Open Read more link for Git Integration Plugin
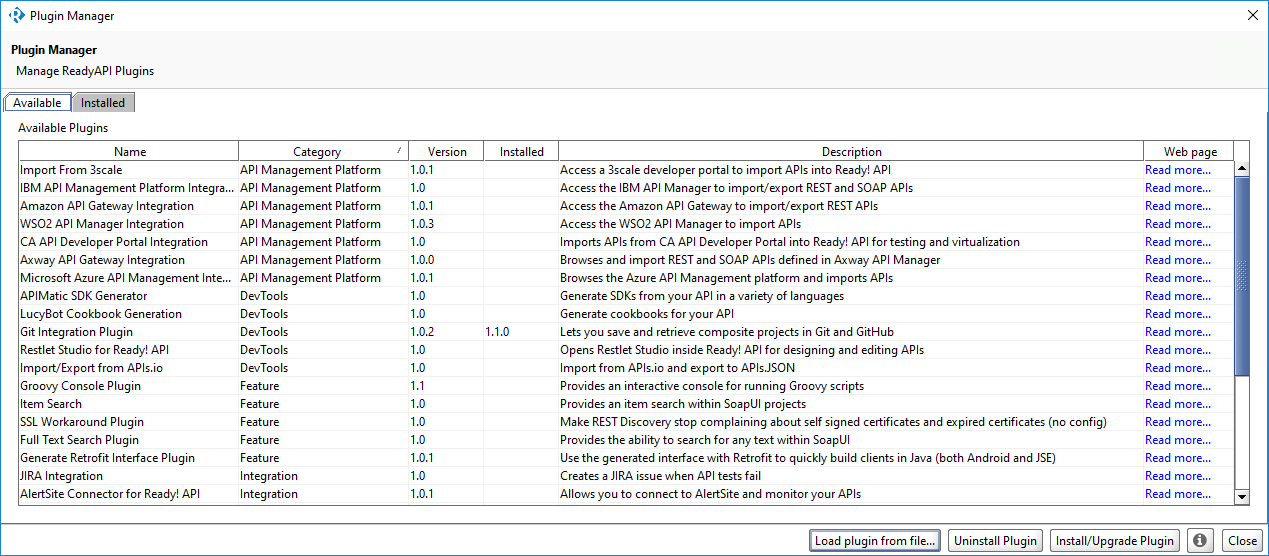The width and height of the screenshot is (1269, 556). pos(1177,332)
